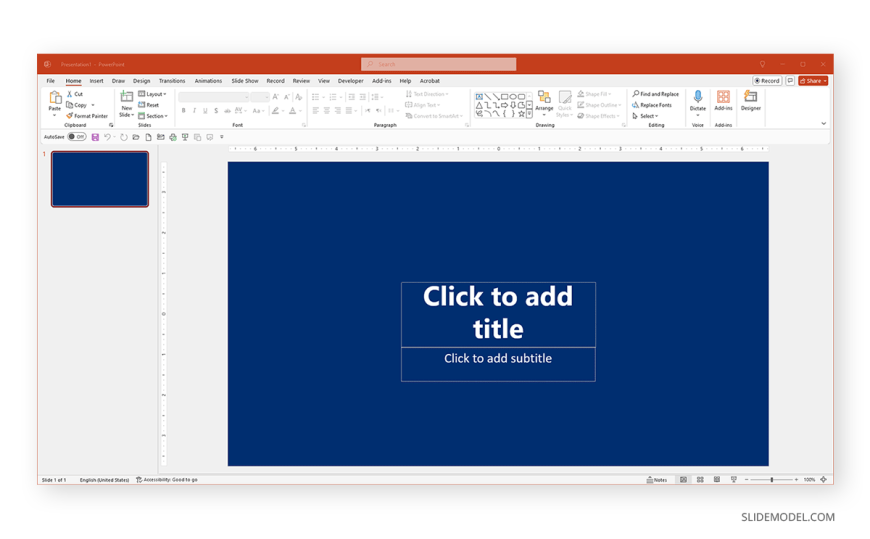Select the star shape in shapes gallery

(x=522, y=113)
